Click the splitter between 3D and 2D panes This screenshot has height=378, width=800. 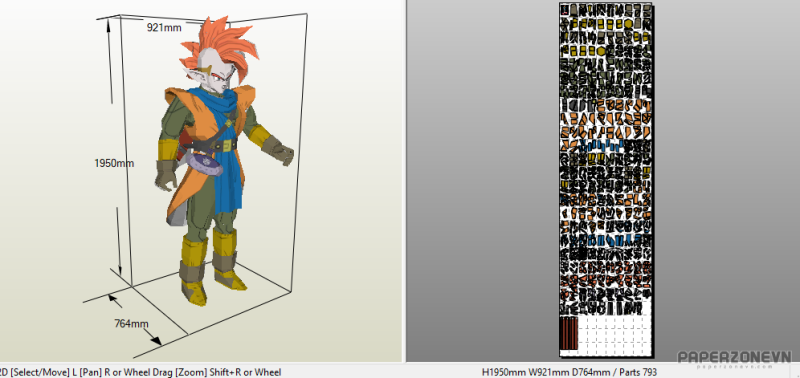[x=405, y=181]
